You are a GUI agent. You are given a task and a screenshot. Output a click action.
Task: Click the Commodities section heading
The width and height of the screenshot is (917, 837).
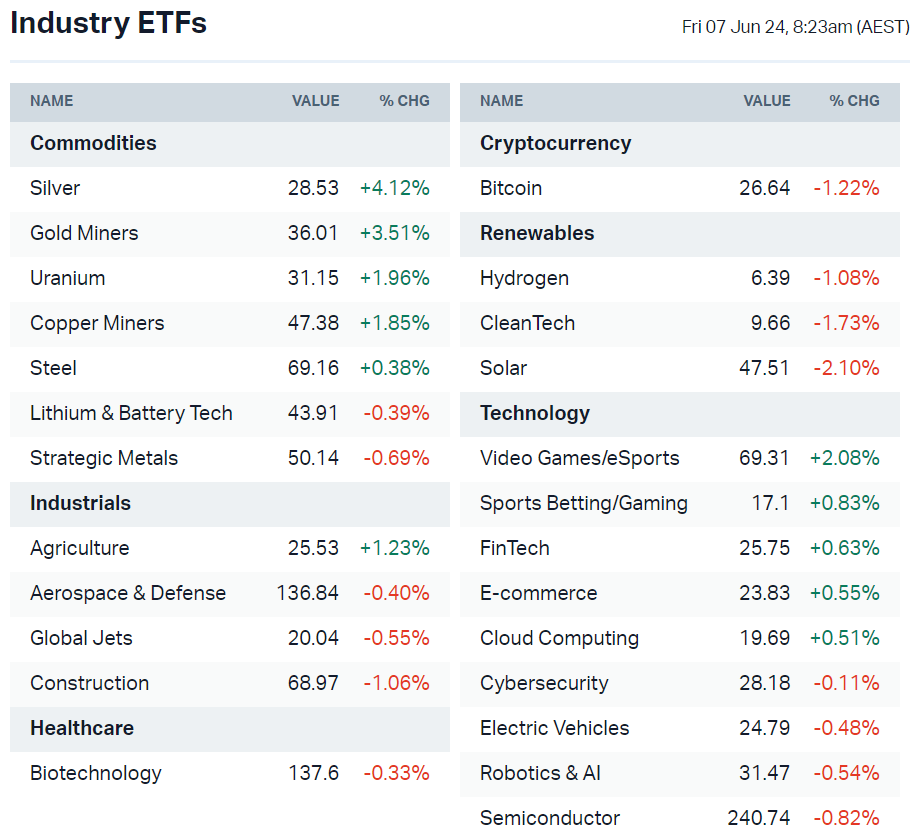pyautogui.click(x=93, y=143)
